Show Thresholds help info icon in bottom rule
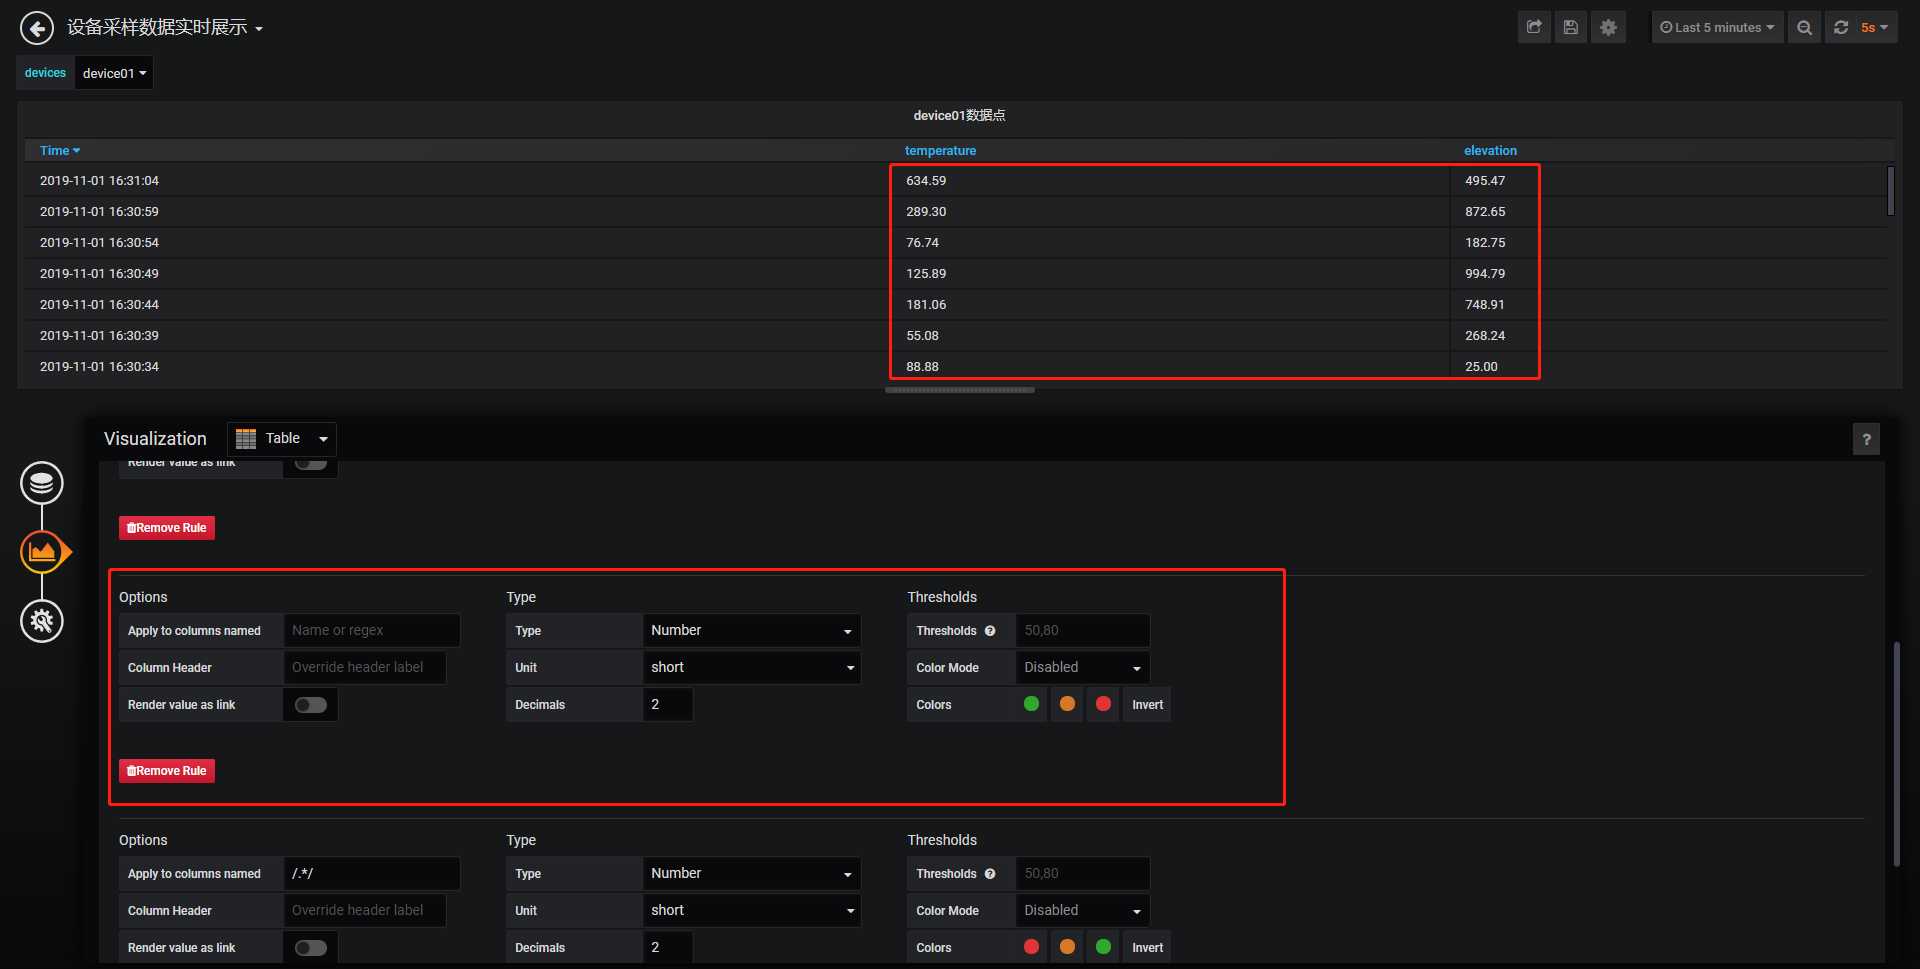1920x969 pixels. [x=990, y=874]
